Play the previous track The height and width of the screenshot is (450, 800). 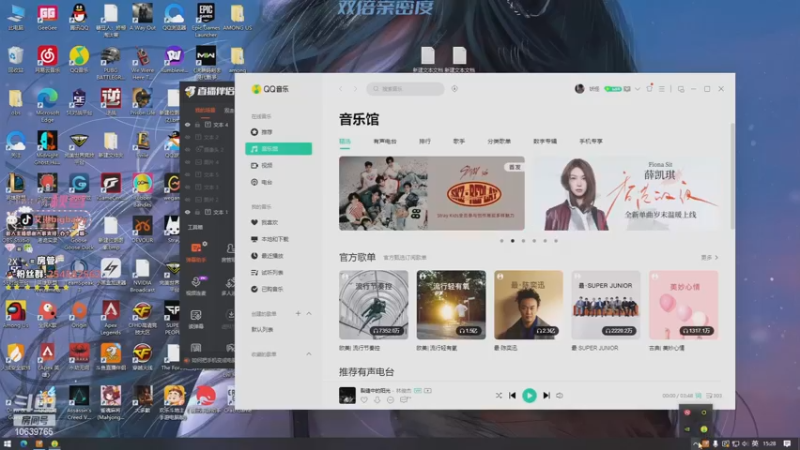(x=512, y=395)
